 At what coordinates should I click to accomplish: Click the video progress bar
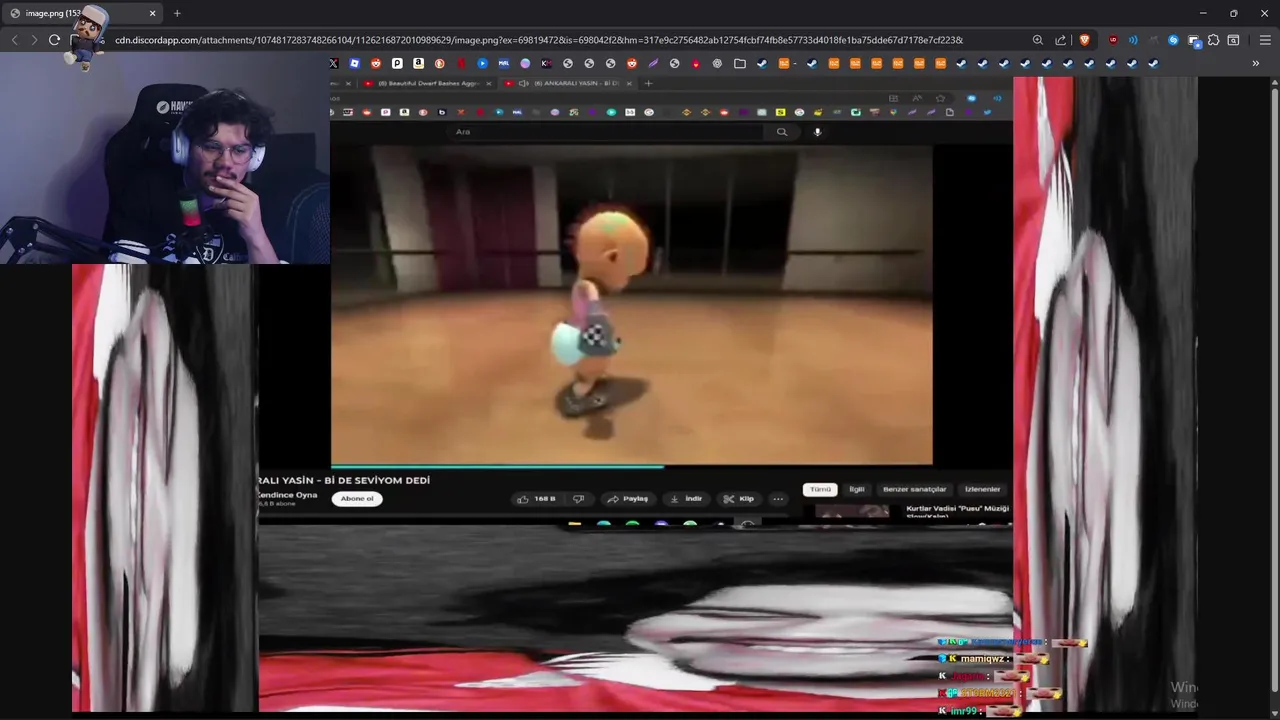tap(632, 466)
